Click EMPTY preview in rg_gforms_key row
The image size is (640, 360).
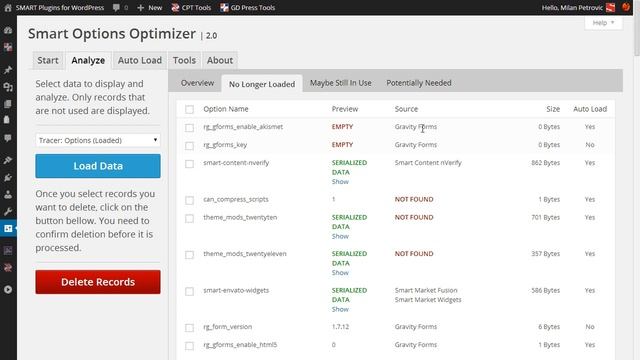pyautogui.click(x=342, y=144)
